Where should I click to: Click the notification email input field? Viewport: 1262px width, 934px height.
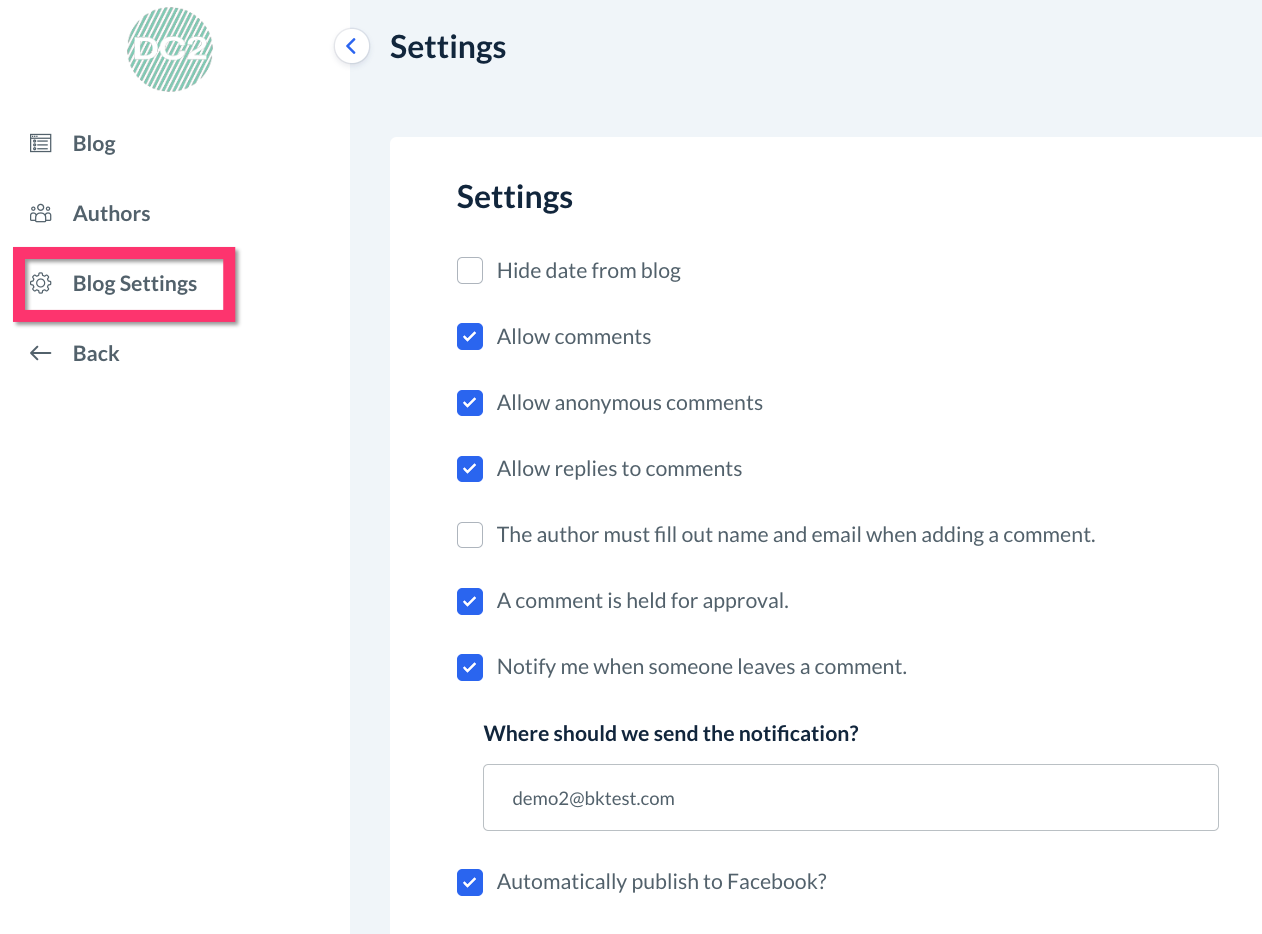850,798
